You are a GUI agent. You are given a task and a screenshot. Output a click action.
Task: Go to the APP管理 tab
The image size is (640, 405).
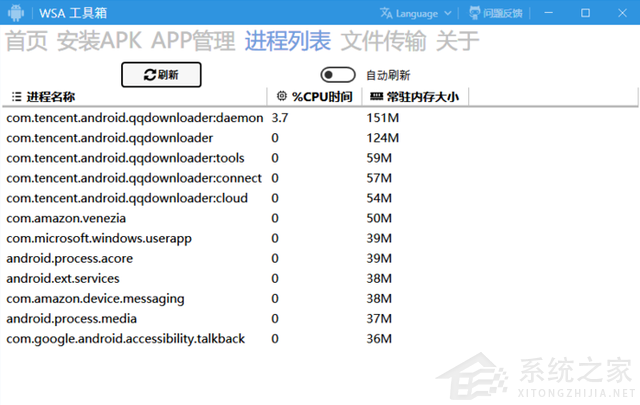click(193, 42)
